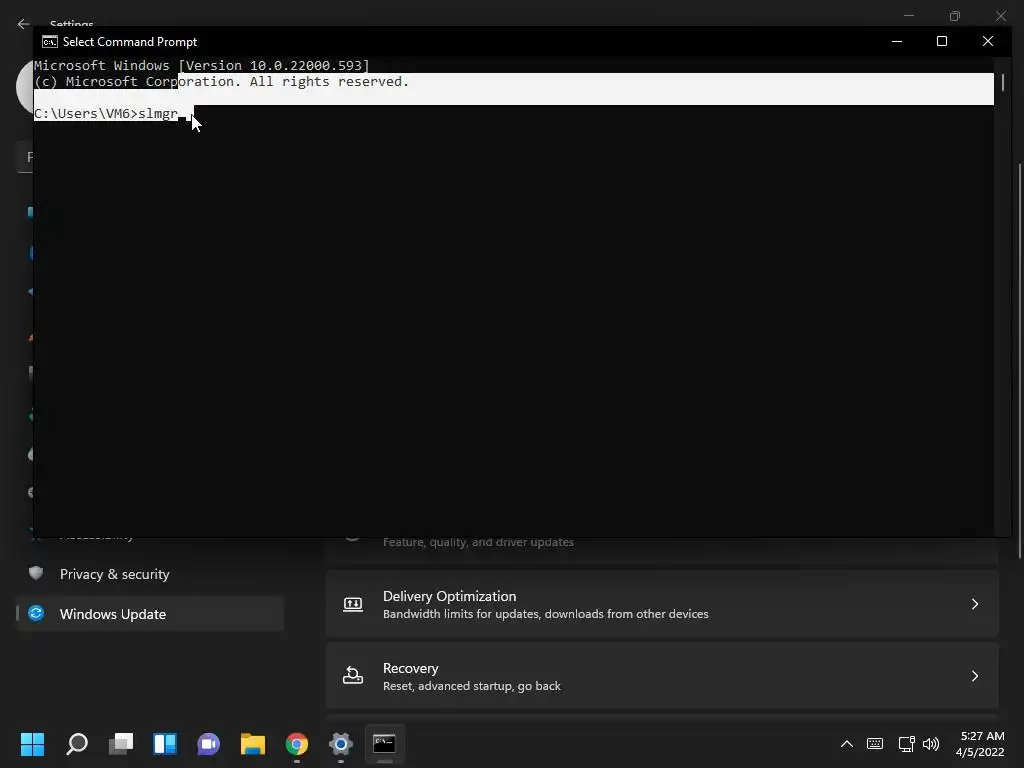Close the Command Prompt window
The height and width of the screenshot is (768, 1024).
point(987,41)
